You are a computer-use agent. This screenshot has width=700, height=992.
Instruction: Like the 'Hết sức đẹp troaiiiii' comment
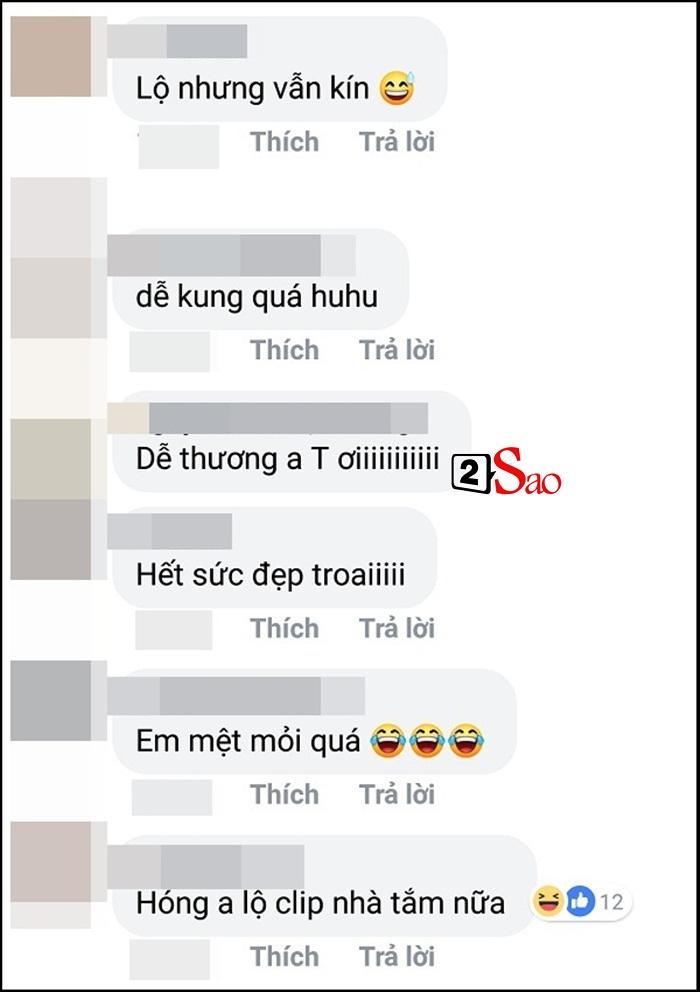pos(284,628)
